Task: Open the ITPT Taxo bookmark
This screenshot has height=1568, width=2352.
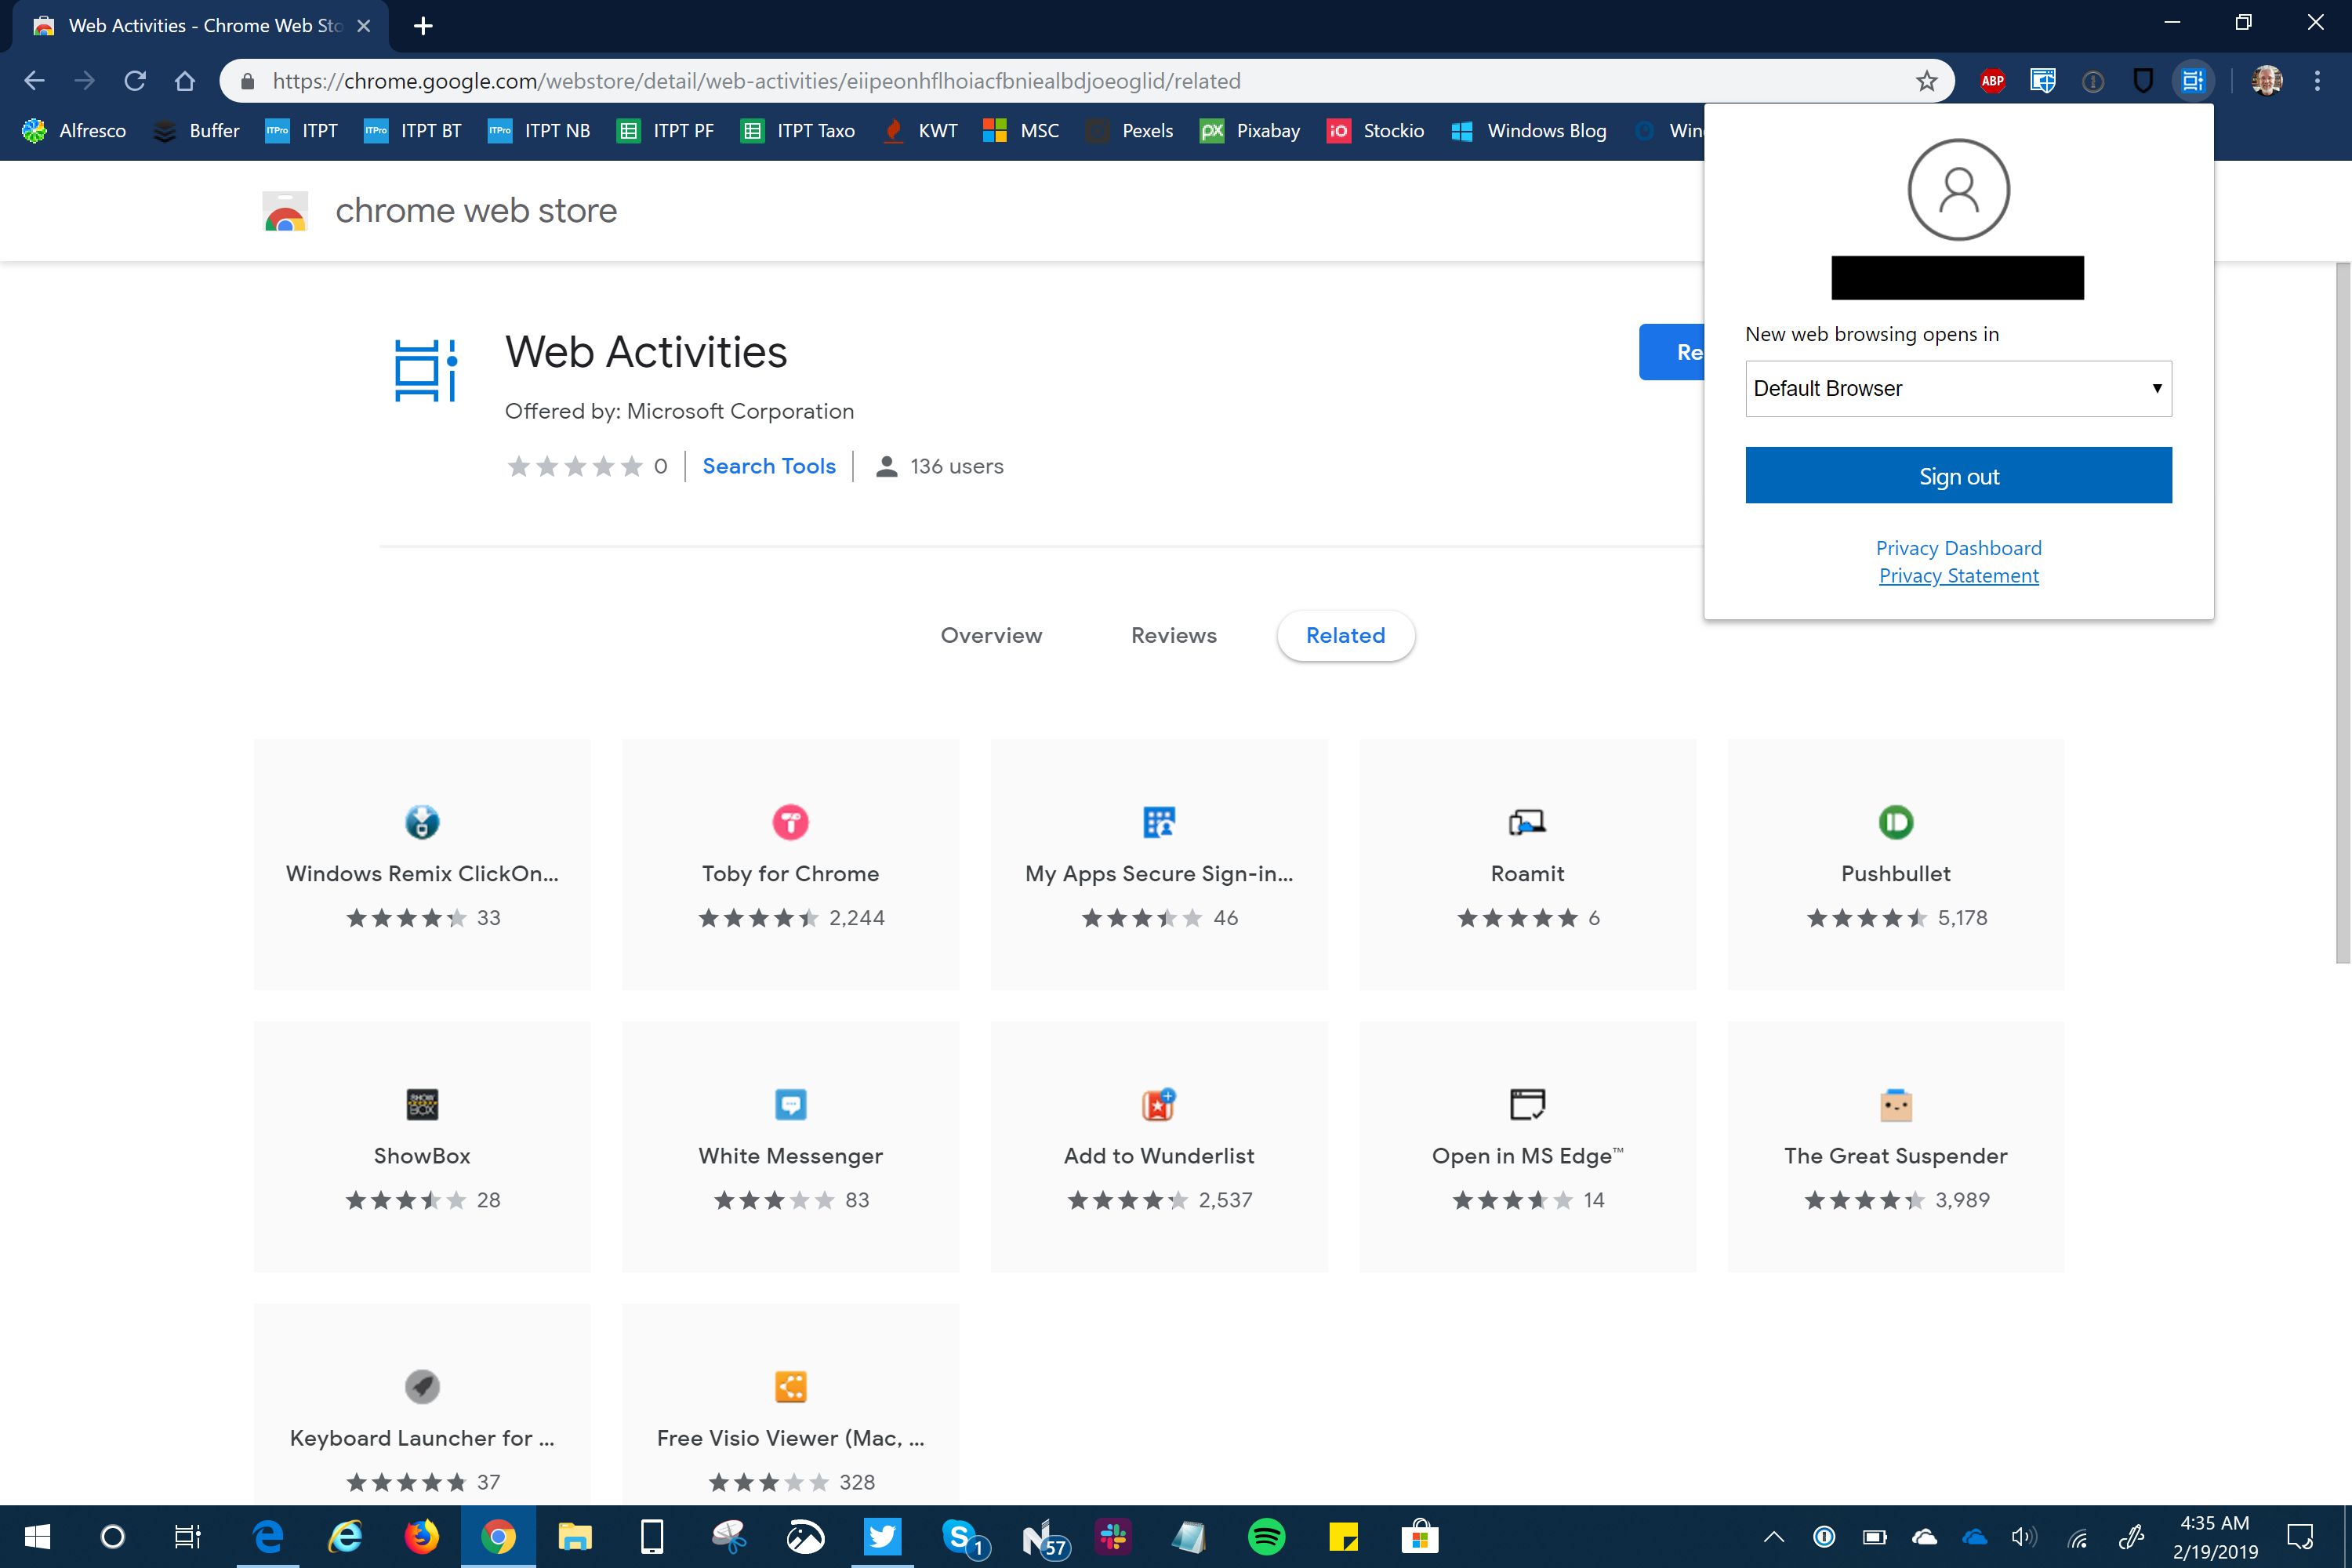Action: [x=798, y=131]
